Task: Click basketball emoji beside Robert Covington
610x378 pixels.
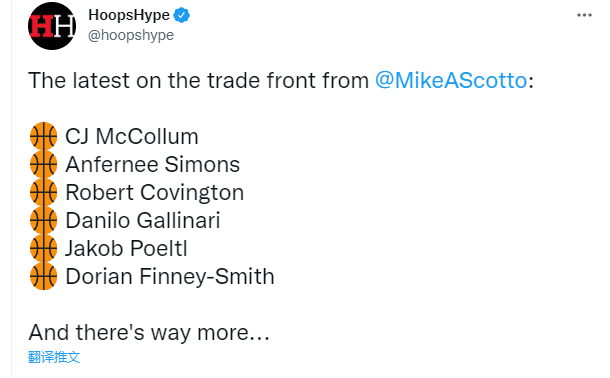Action: [x=44, y=192]
